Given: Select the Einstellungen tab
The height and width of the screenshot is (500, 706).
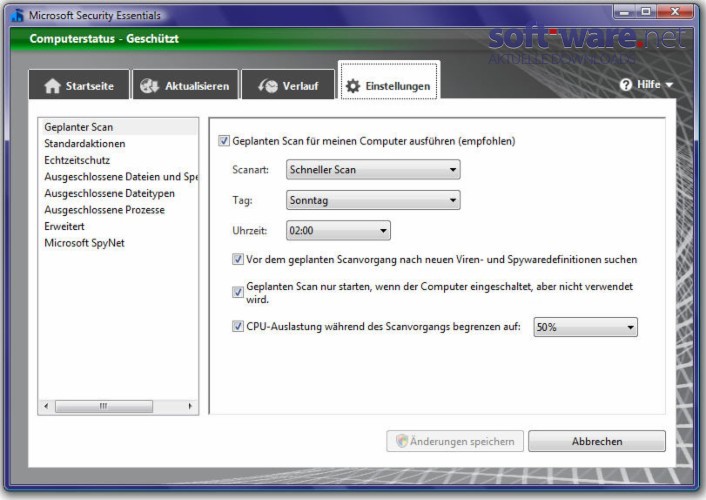Looking at the screenshot, I should [x=389, y=81].
